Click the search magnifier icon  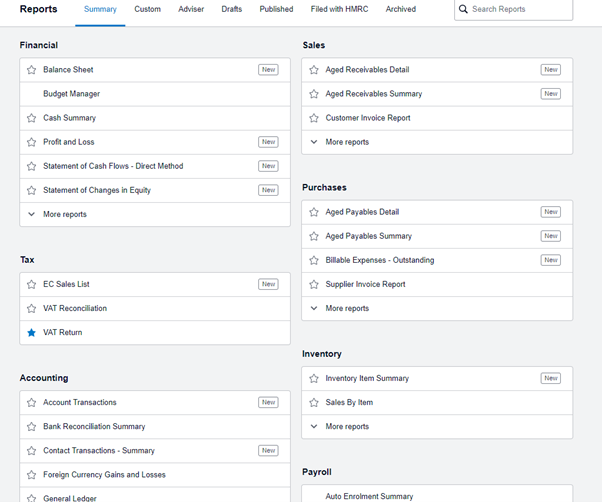463,9
